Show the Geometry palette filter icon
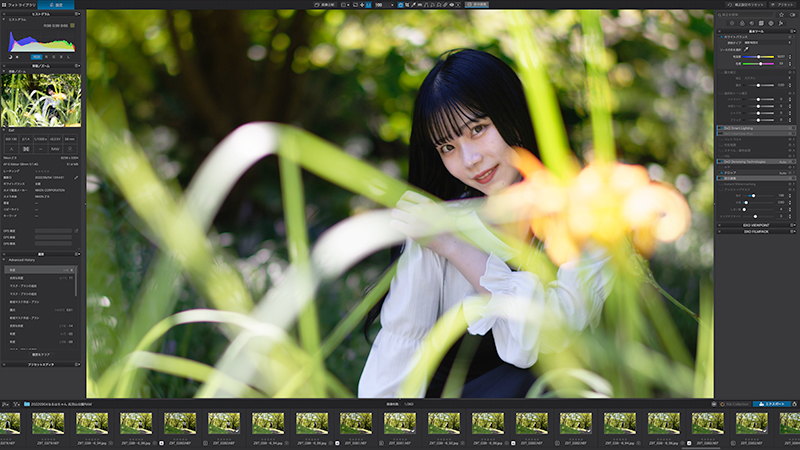The image size is (800, 450). click(x=761, y=23)
